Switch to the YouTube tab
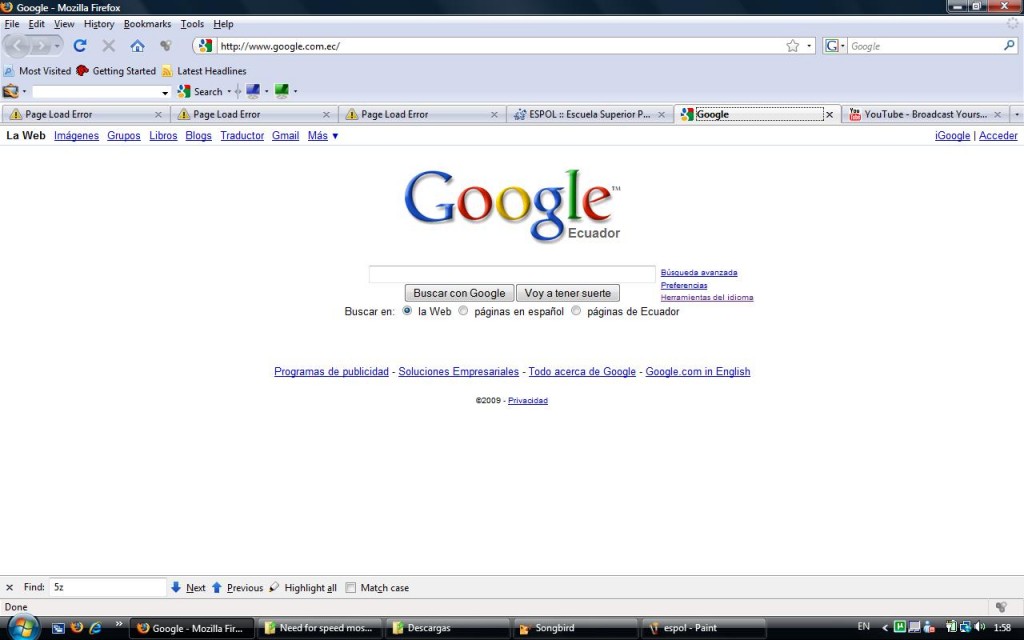 tap(925, 114)
